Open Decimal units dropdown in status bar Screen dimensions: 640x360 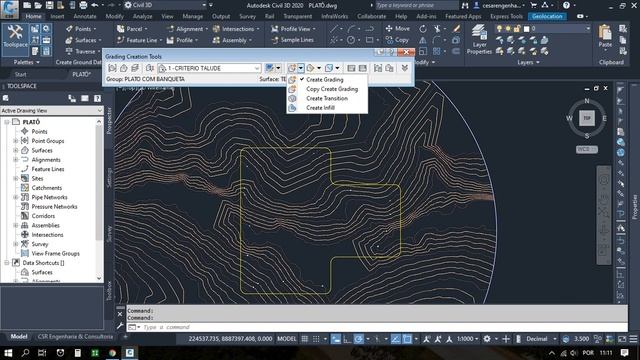click(541, 339)
